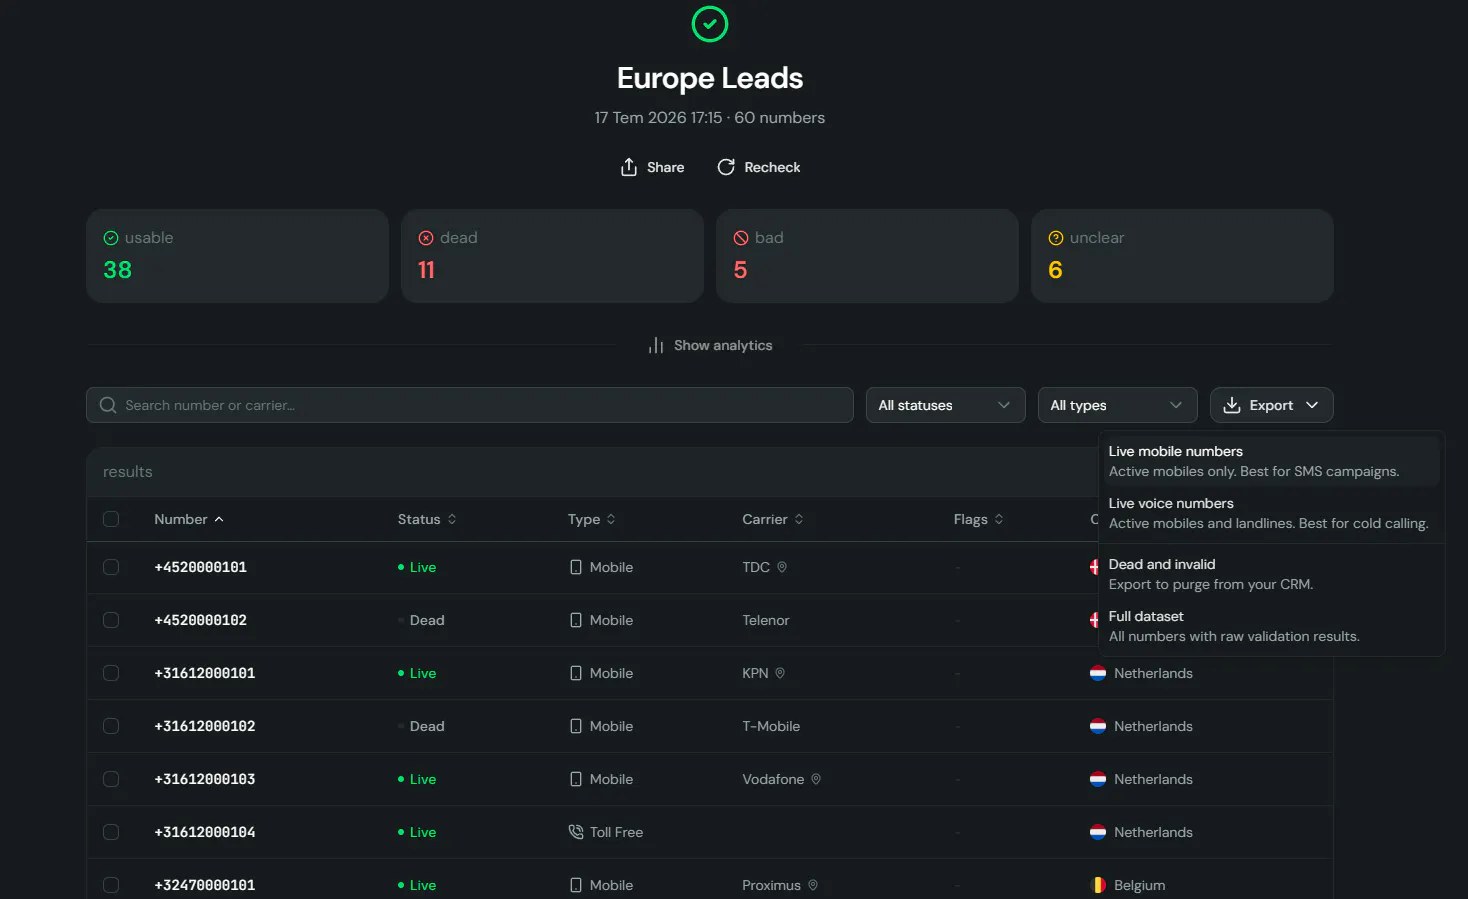Click the chevron arrow on the Export button
The image size is (1468, 899).
tap(1312, 405)
